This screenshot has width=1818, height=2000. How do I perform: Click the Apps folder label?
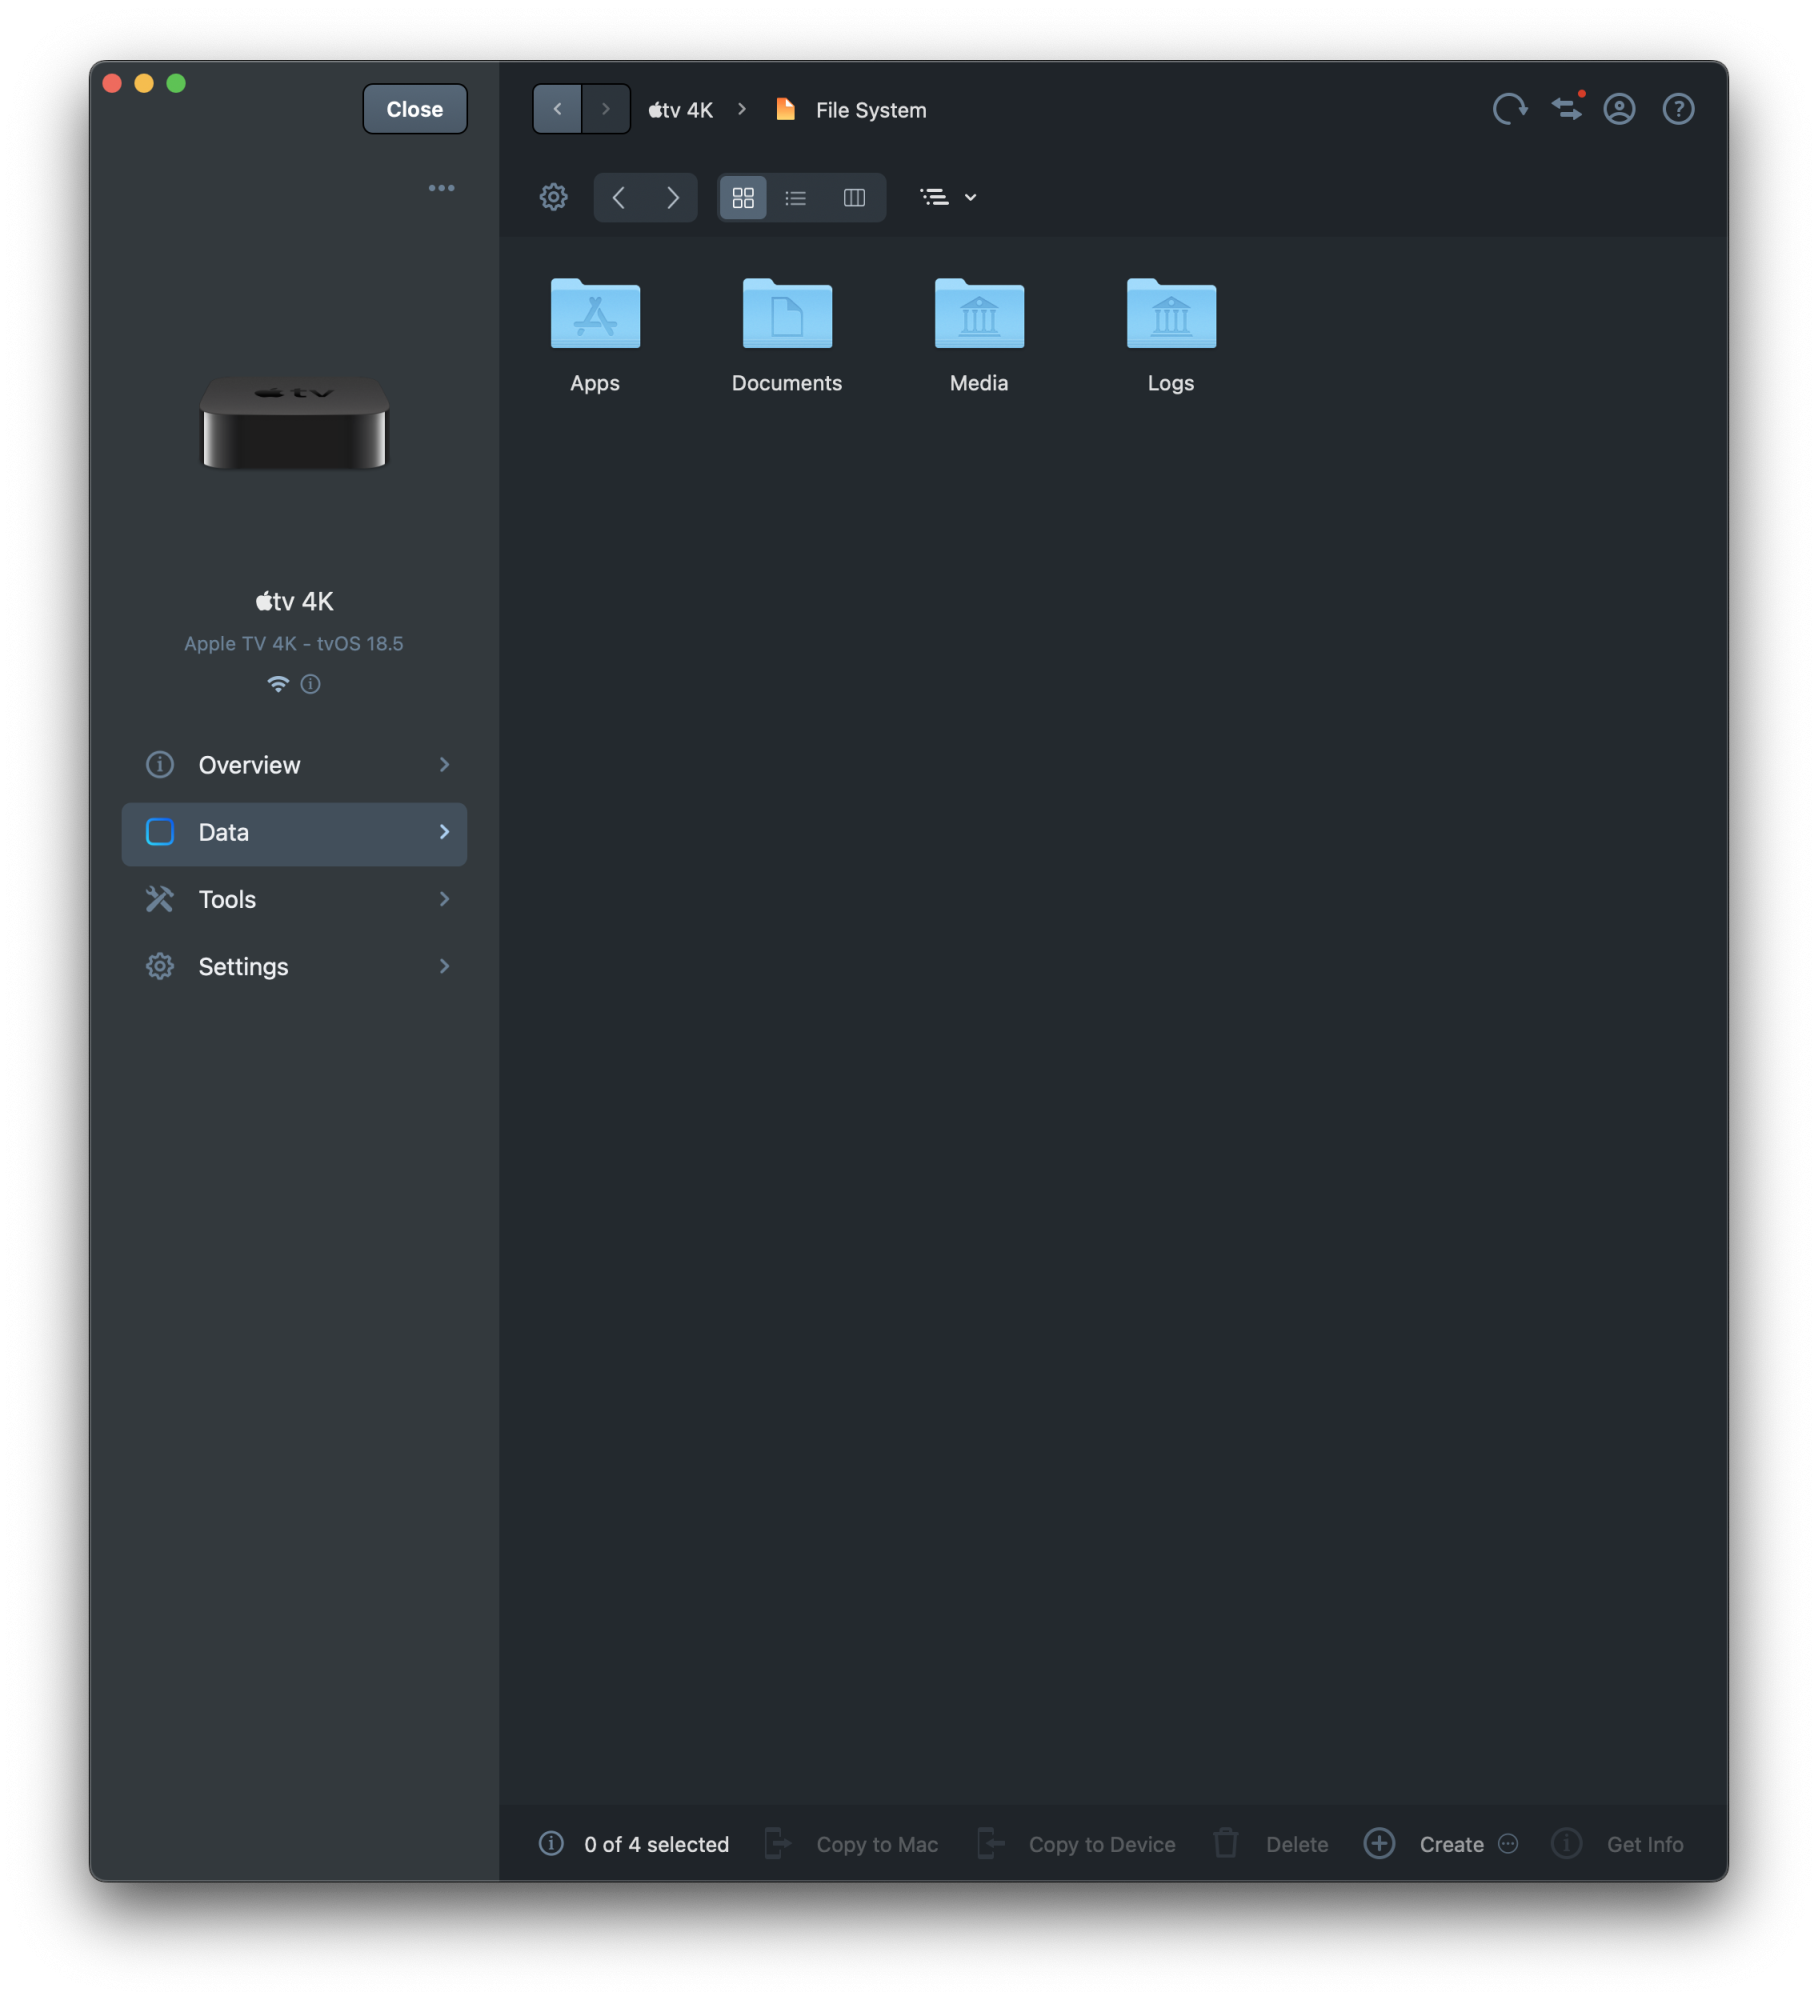(595, 383)
